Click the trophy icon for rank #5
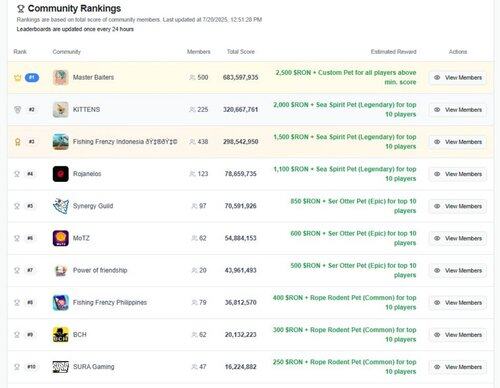 point(17,206)
